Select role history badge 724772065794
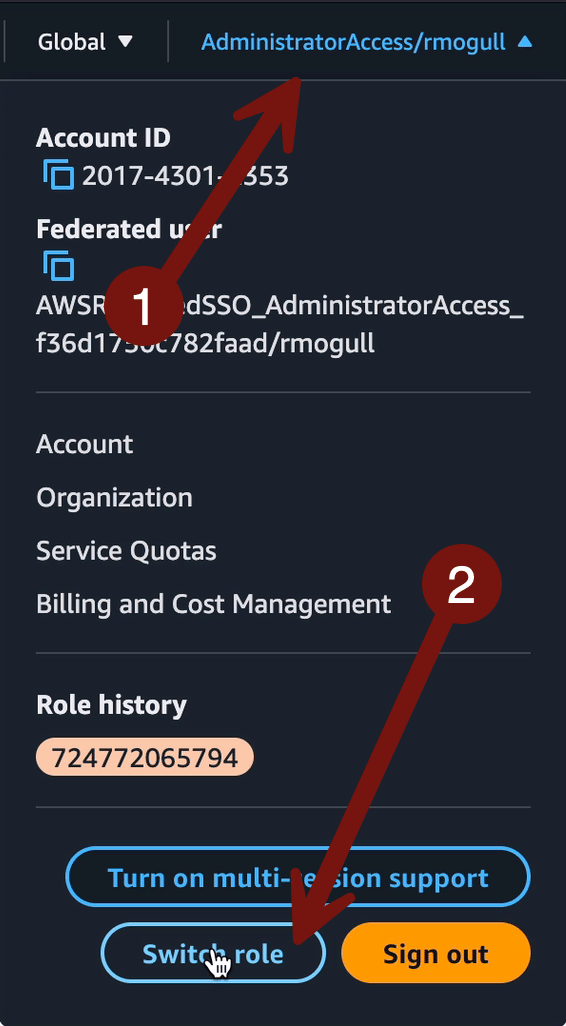Viewport: 566px width, 1026px height. [x=145, y=757]
